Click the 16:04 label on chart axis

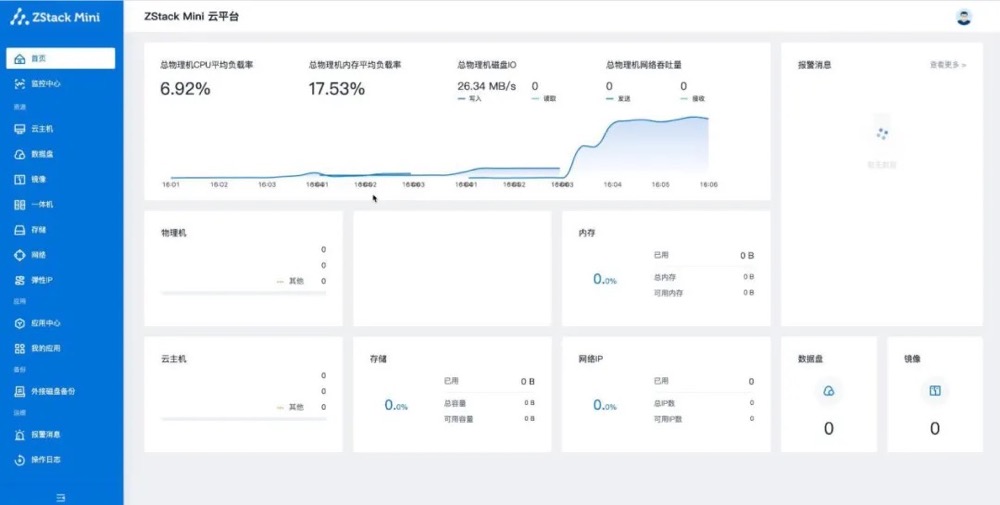(x=612, y=184)
